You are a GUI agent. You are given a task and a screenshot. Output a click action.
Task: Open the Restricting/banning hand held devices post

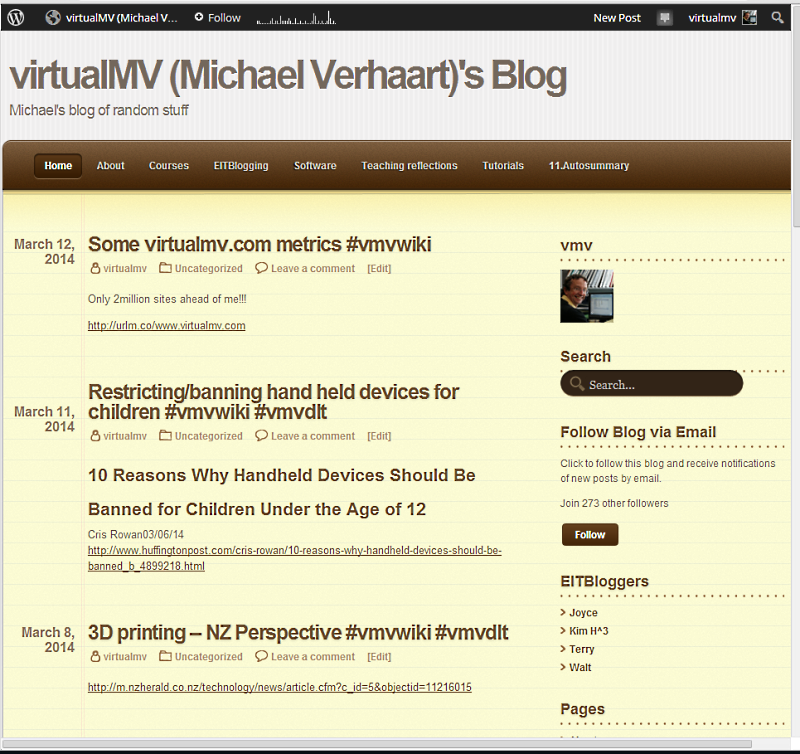(x=273, y=402)
